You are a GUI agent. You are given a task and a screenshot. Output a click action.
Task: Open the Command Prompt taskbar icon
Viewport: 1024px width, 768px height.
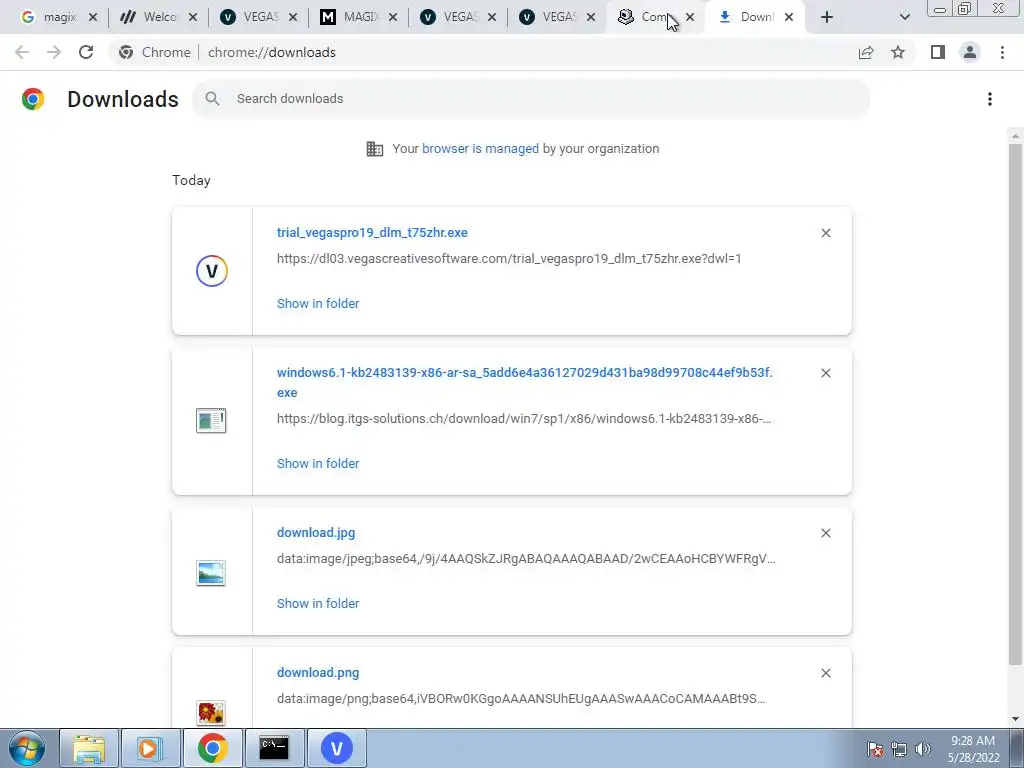[x=274, y=748]
